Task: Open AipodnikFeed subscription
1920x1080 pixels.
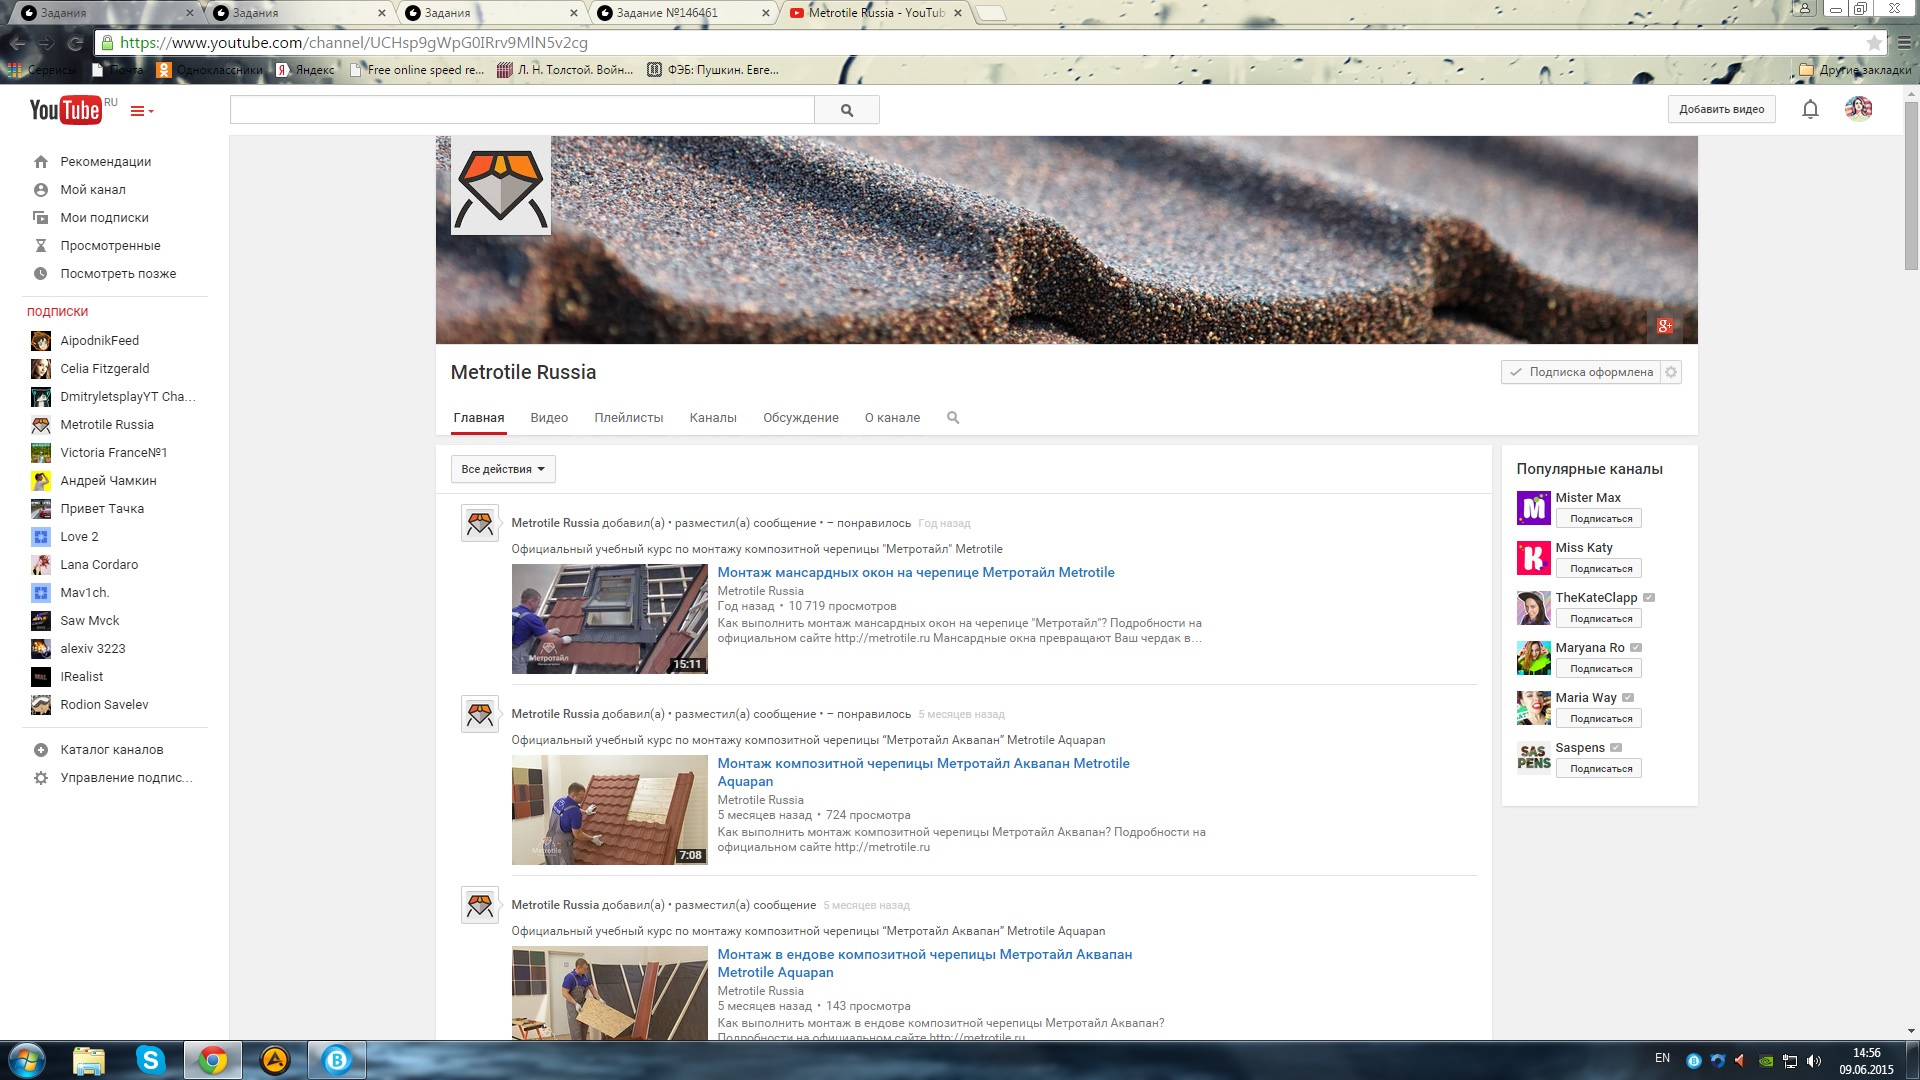Action: 99,341
